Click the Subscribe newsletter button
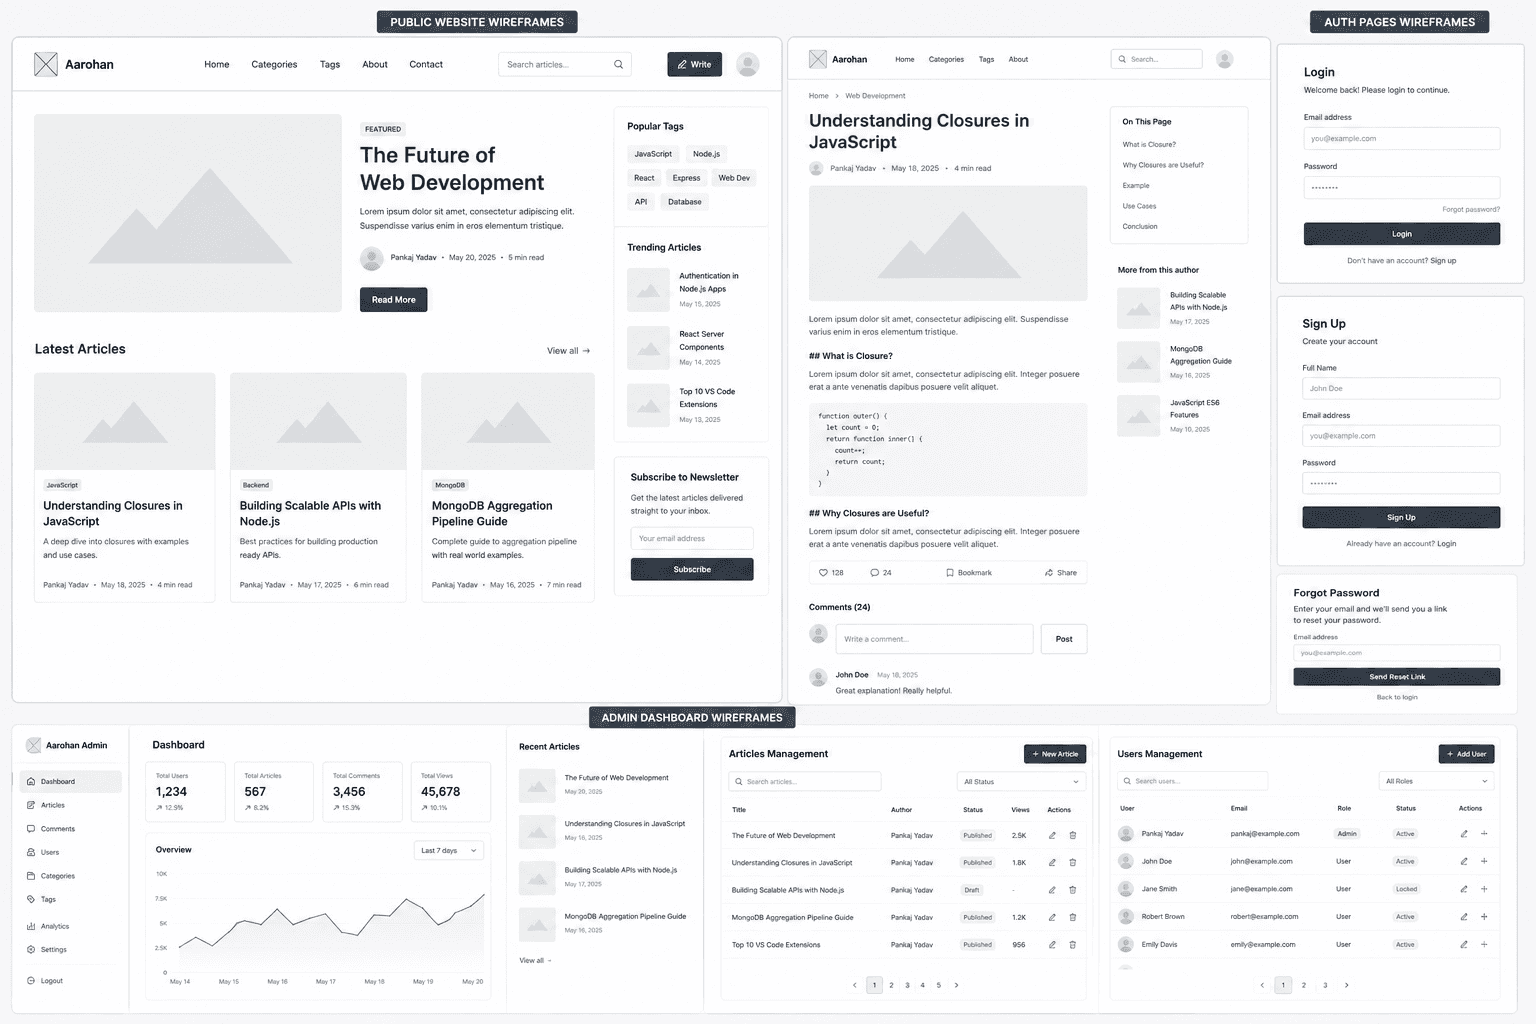The width and height of the screenshot is (1536, 1024). tap(692, 570)
